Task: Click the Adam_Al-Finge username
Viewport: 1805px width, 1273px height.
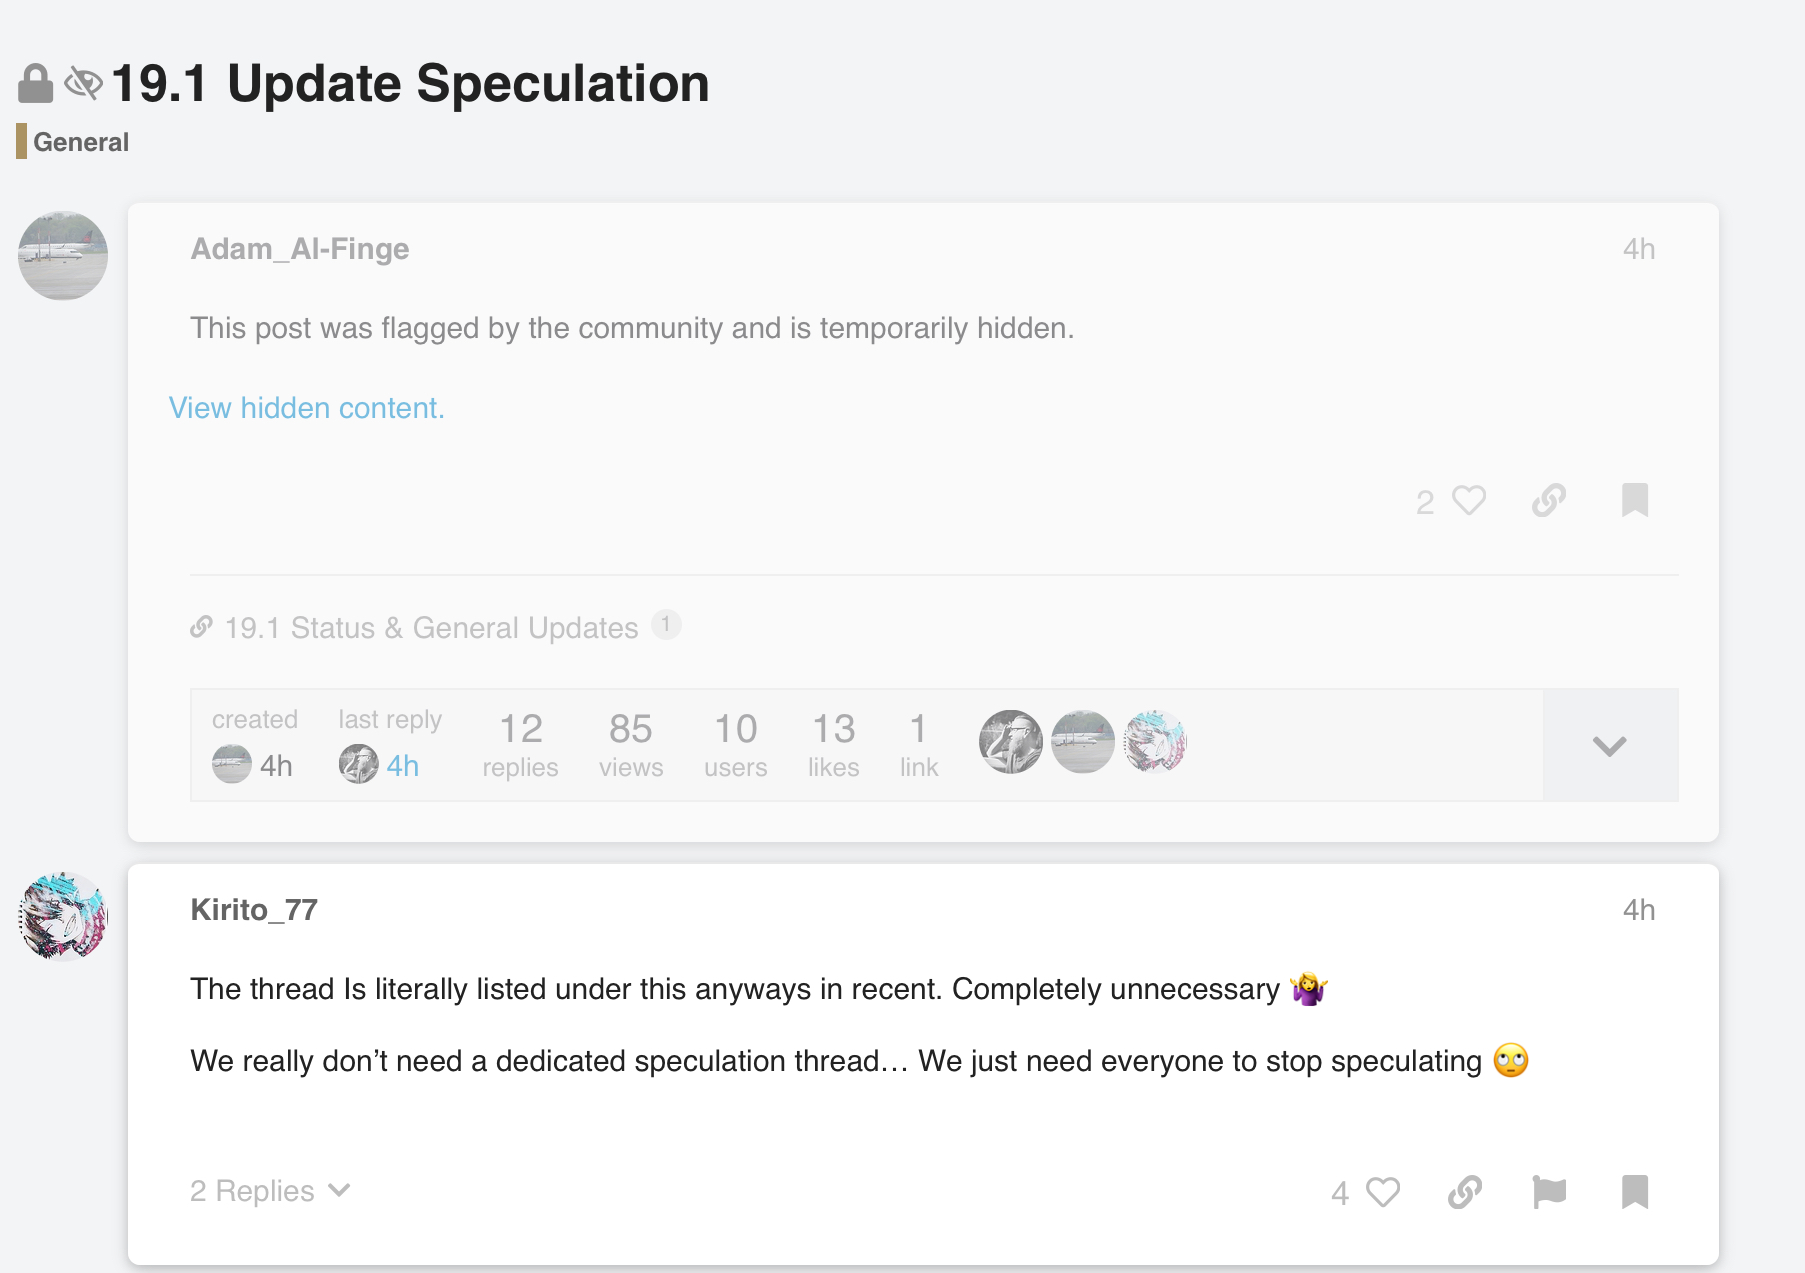Action: pyautogui.click(x=300, y=249)
